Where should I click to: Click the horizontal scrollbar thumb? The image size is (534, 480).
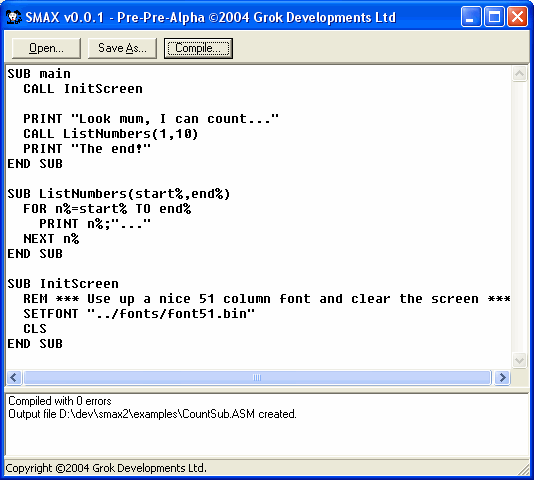coord(257,377)
